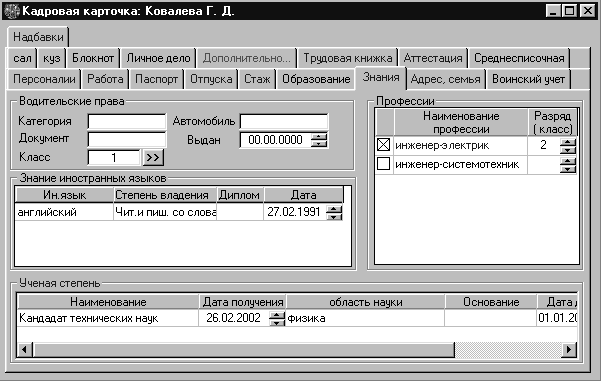Click the >> button next to Класс
The width and height of the screenshot is (601, 381).
coord(153,158)
